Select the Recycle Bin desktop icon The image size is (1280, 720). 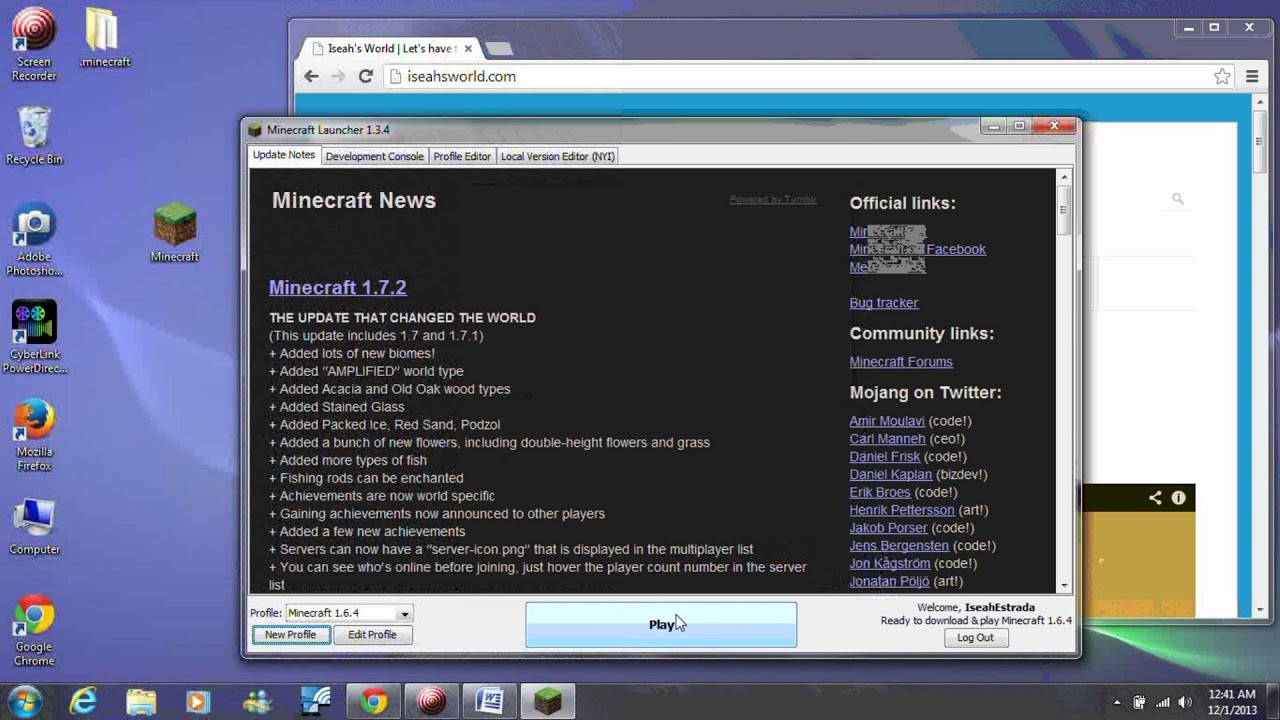point(34,135)
